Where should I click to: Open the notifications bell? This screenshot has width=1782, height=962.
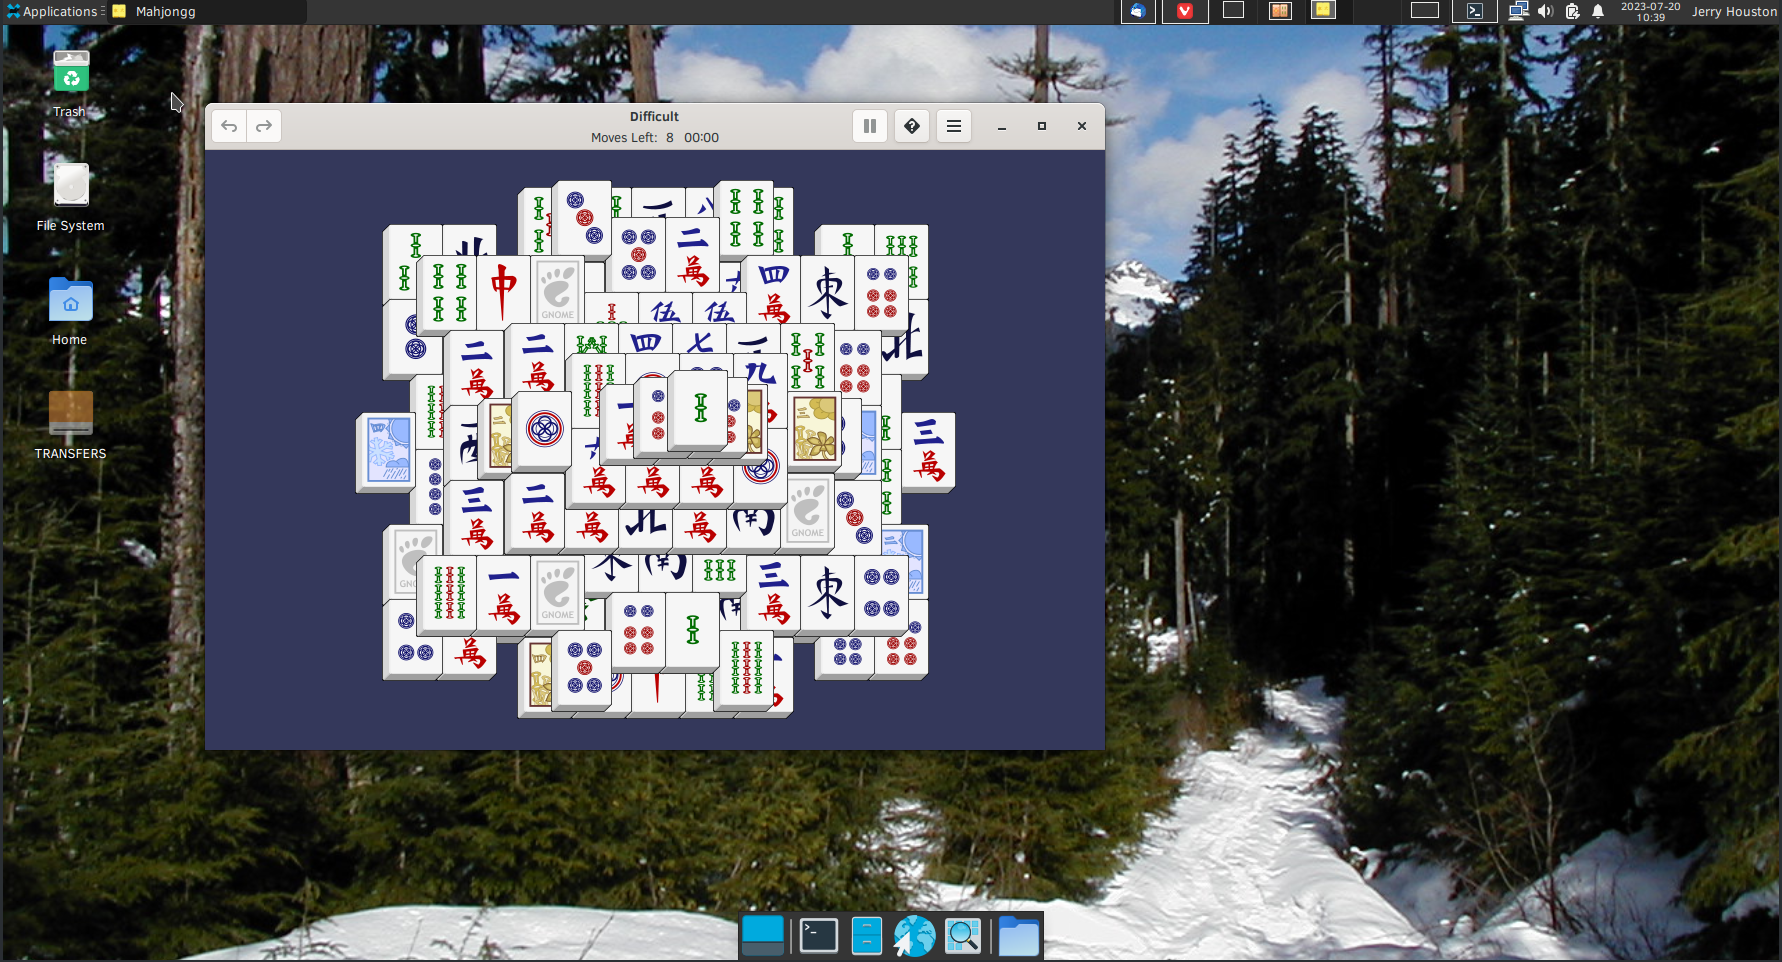[1598, 12]
